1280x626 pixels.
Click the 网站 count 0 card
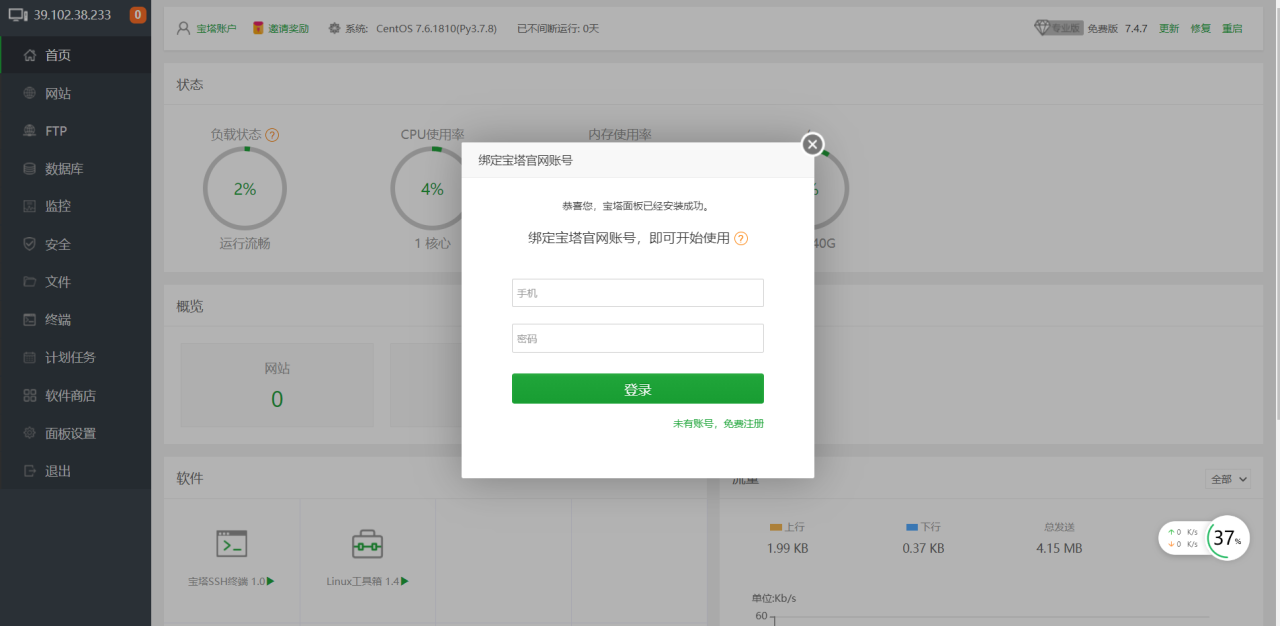click(277, 385)
